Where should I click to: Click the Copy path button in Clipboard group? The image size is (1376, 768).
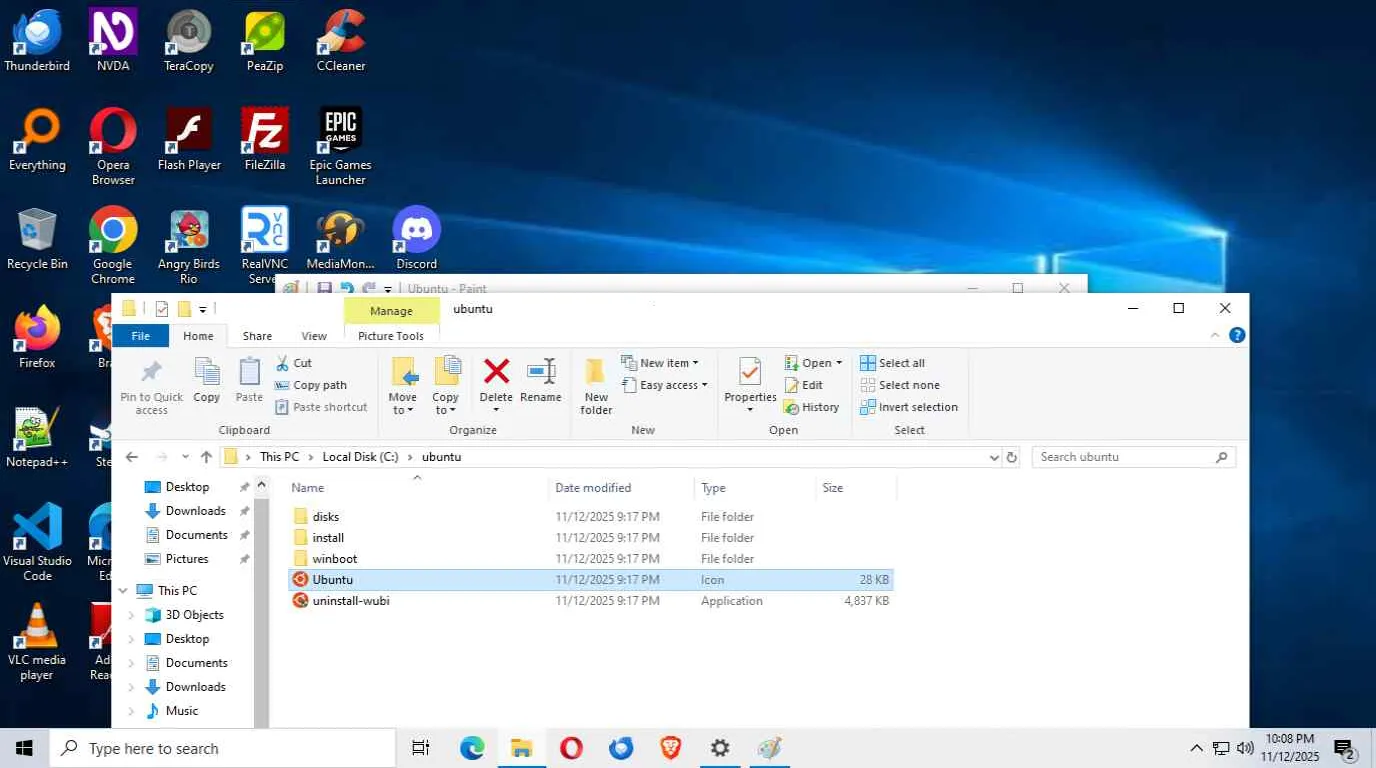[x=311, y=385]
